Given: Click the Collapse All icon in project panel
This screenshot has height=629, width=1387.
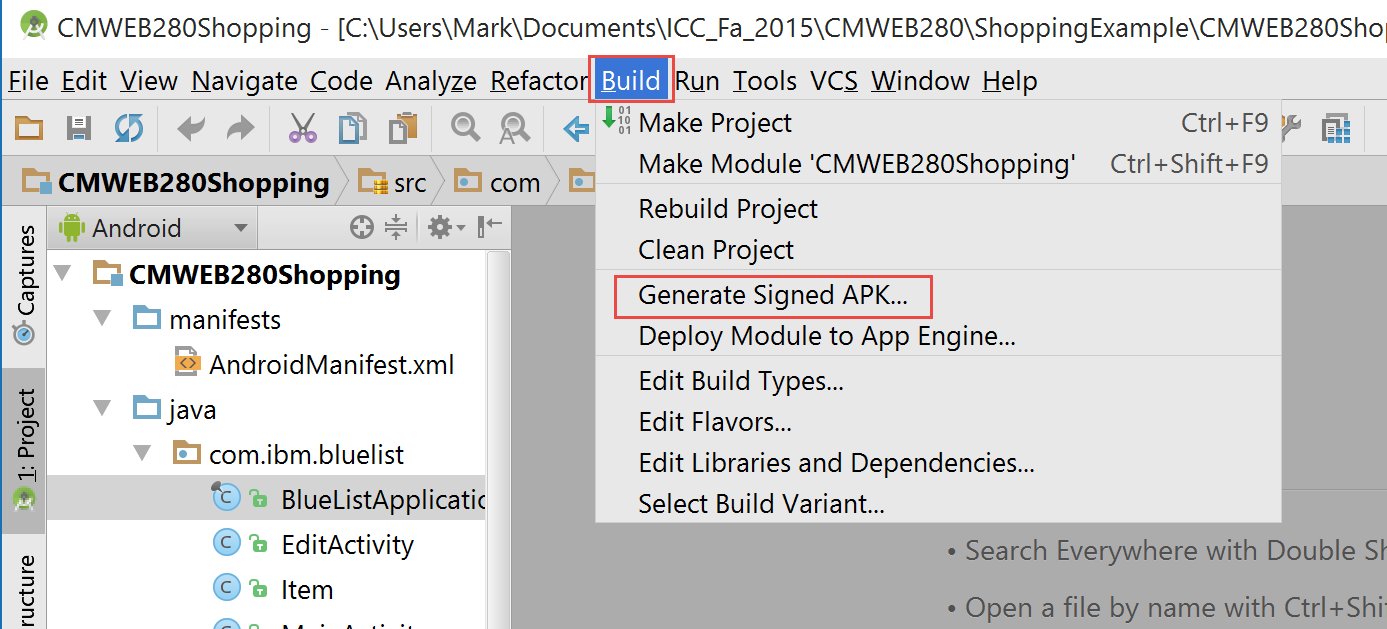Looking at the screenshot, I should tap(397, 228).
